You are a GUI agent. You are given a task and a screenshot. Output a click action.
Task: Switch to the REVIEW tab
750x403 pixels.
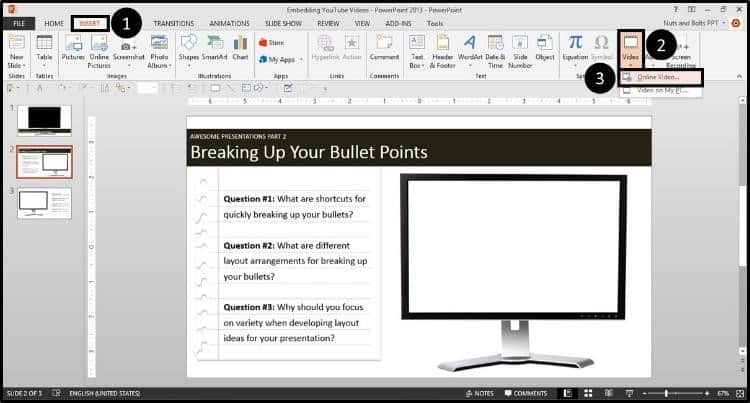[x=328, y=23]
